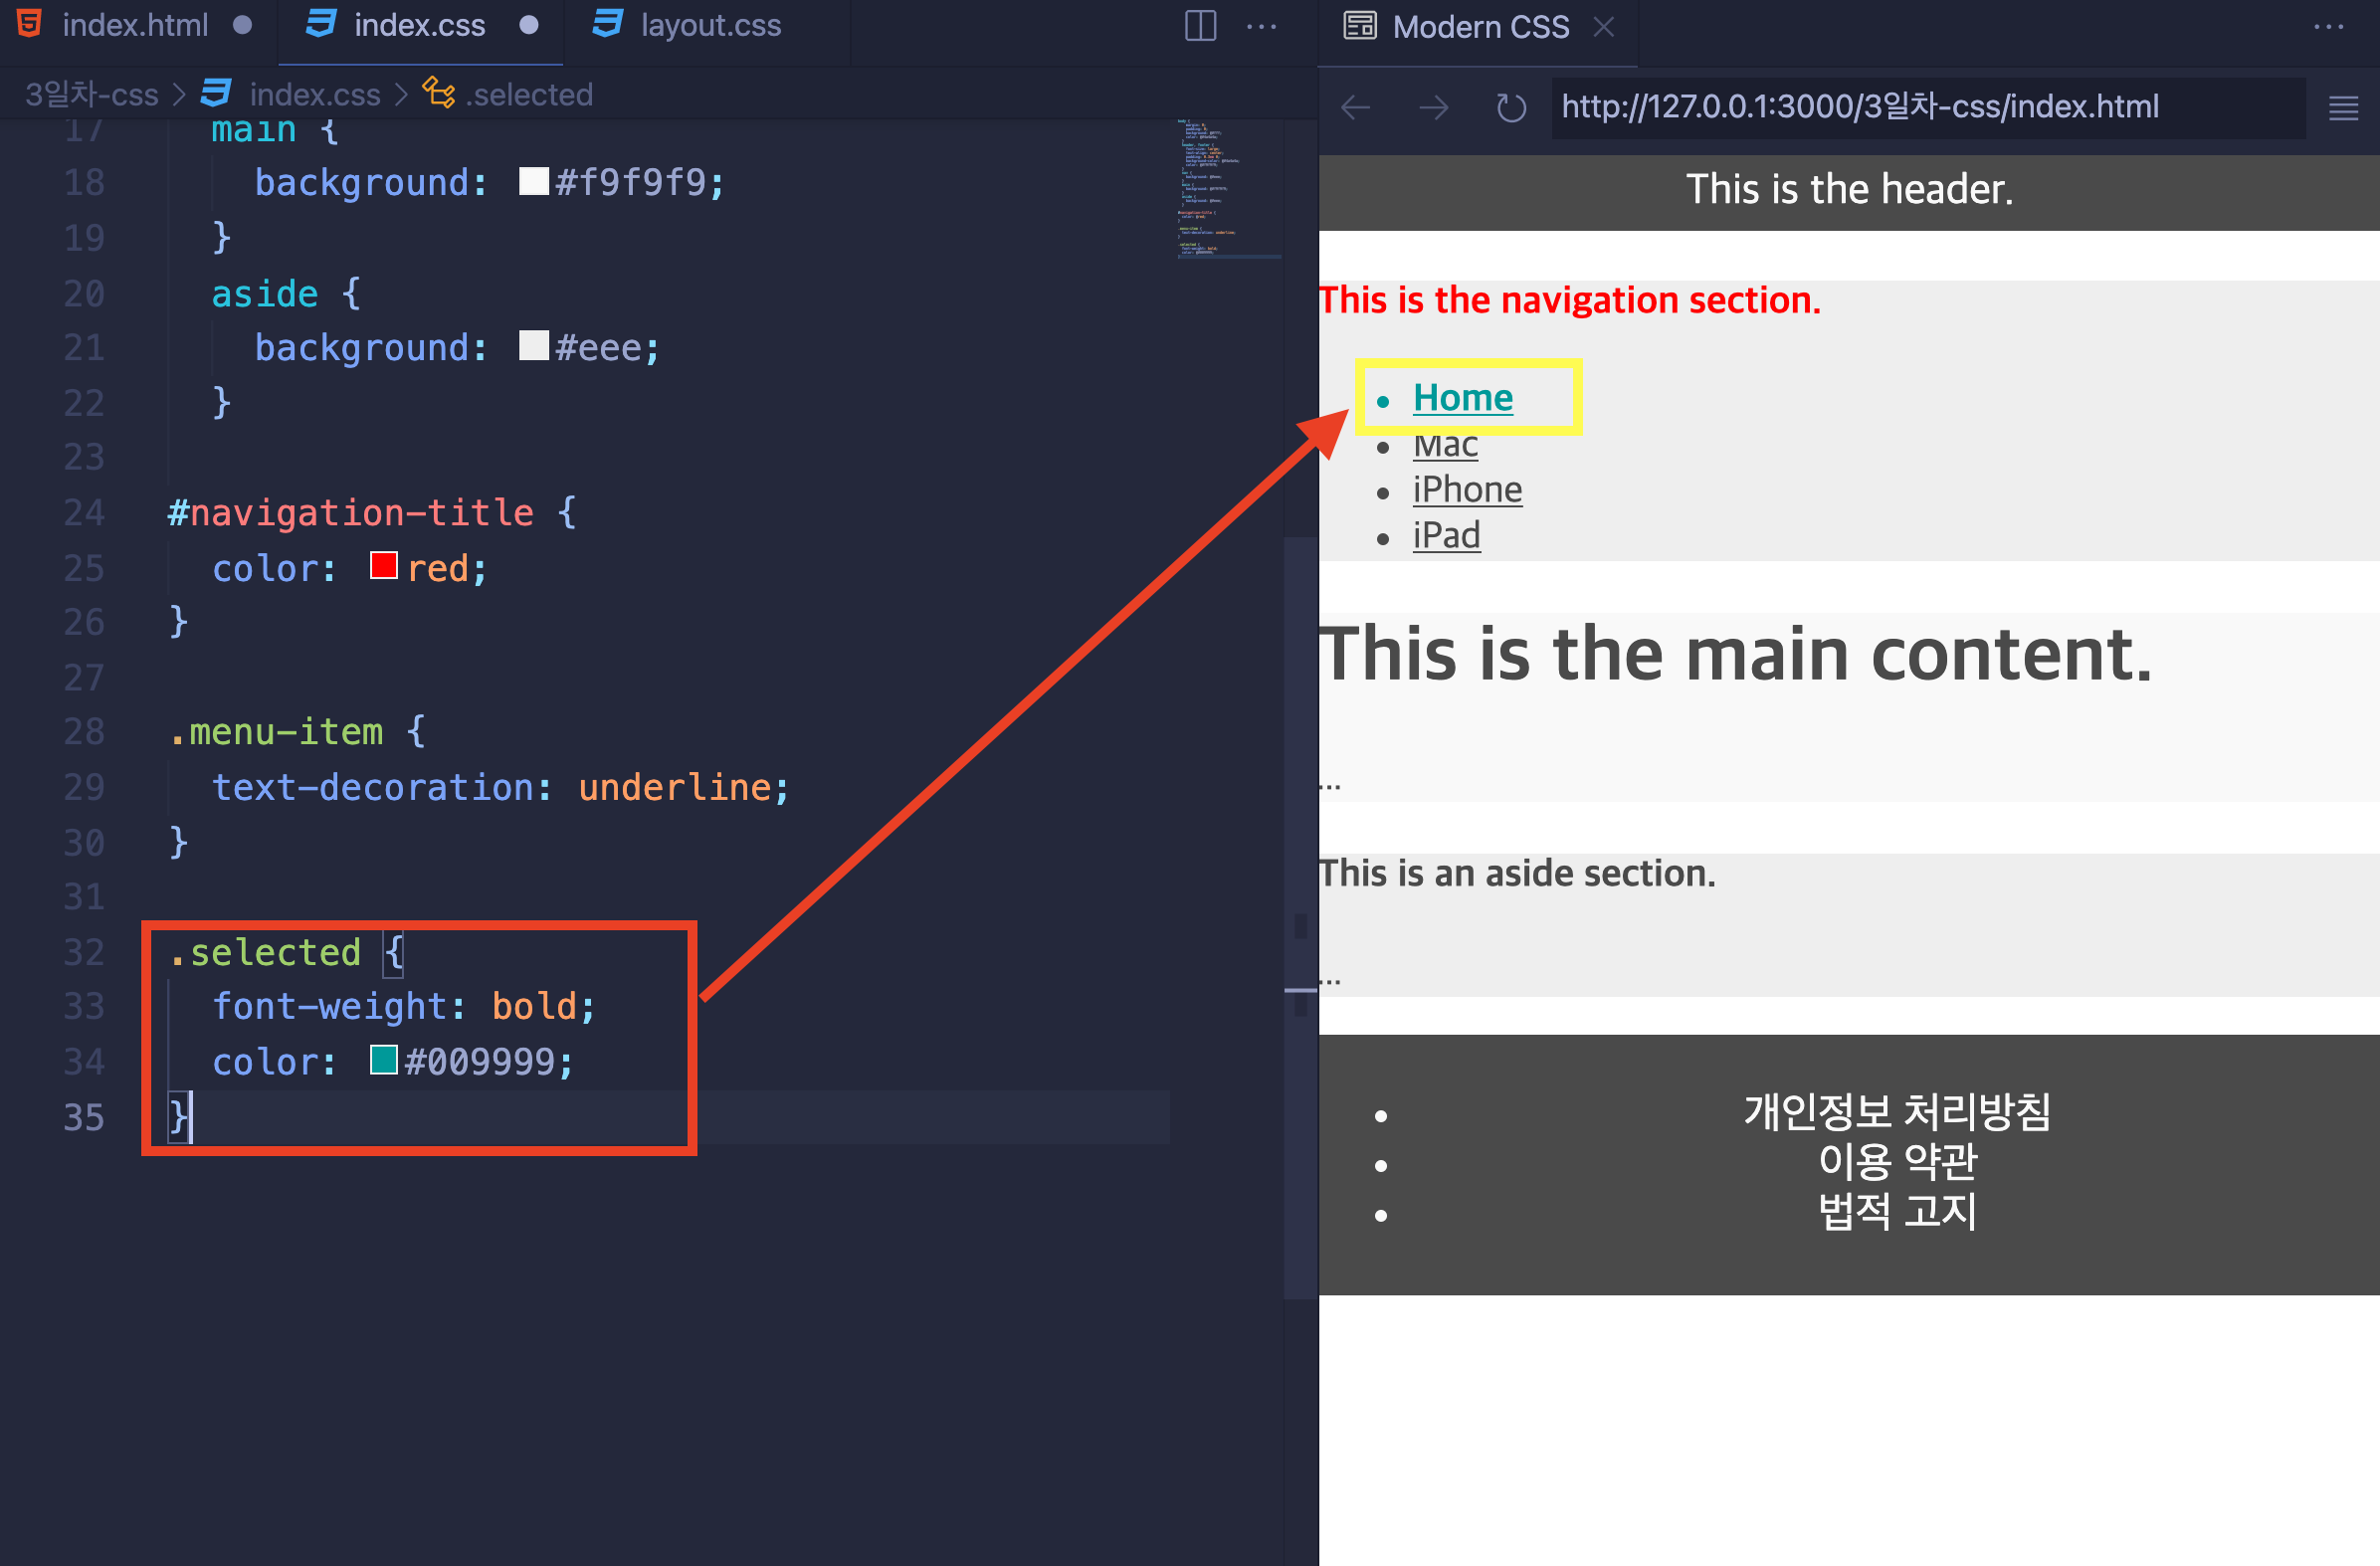Image resolution: width=2380 pixels, height=1566 pixels.
Task: Reload the preview page
Action: 1511,107
